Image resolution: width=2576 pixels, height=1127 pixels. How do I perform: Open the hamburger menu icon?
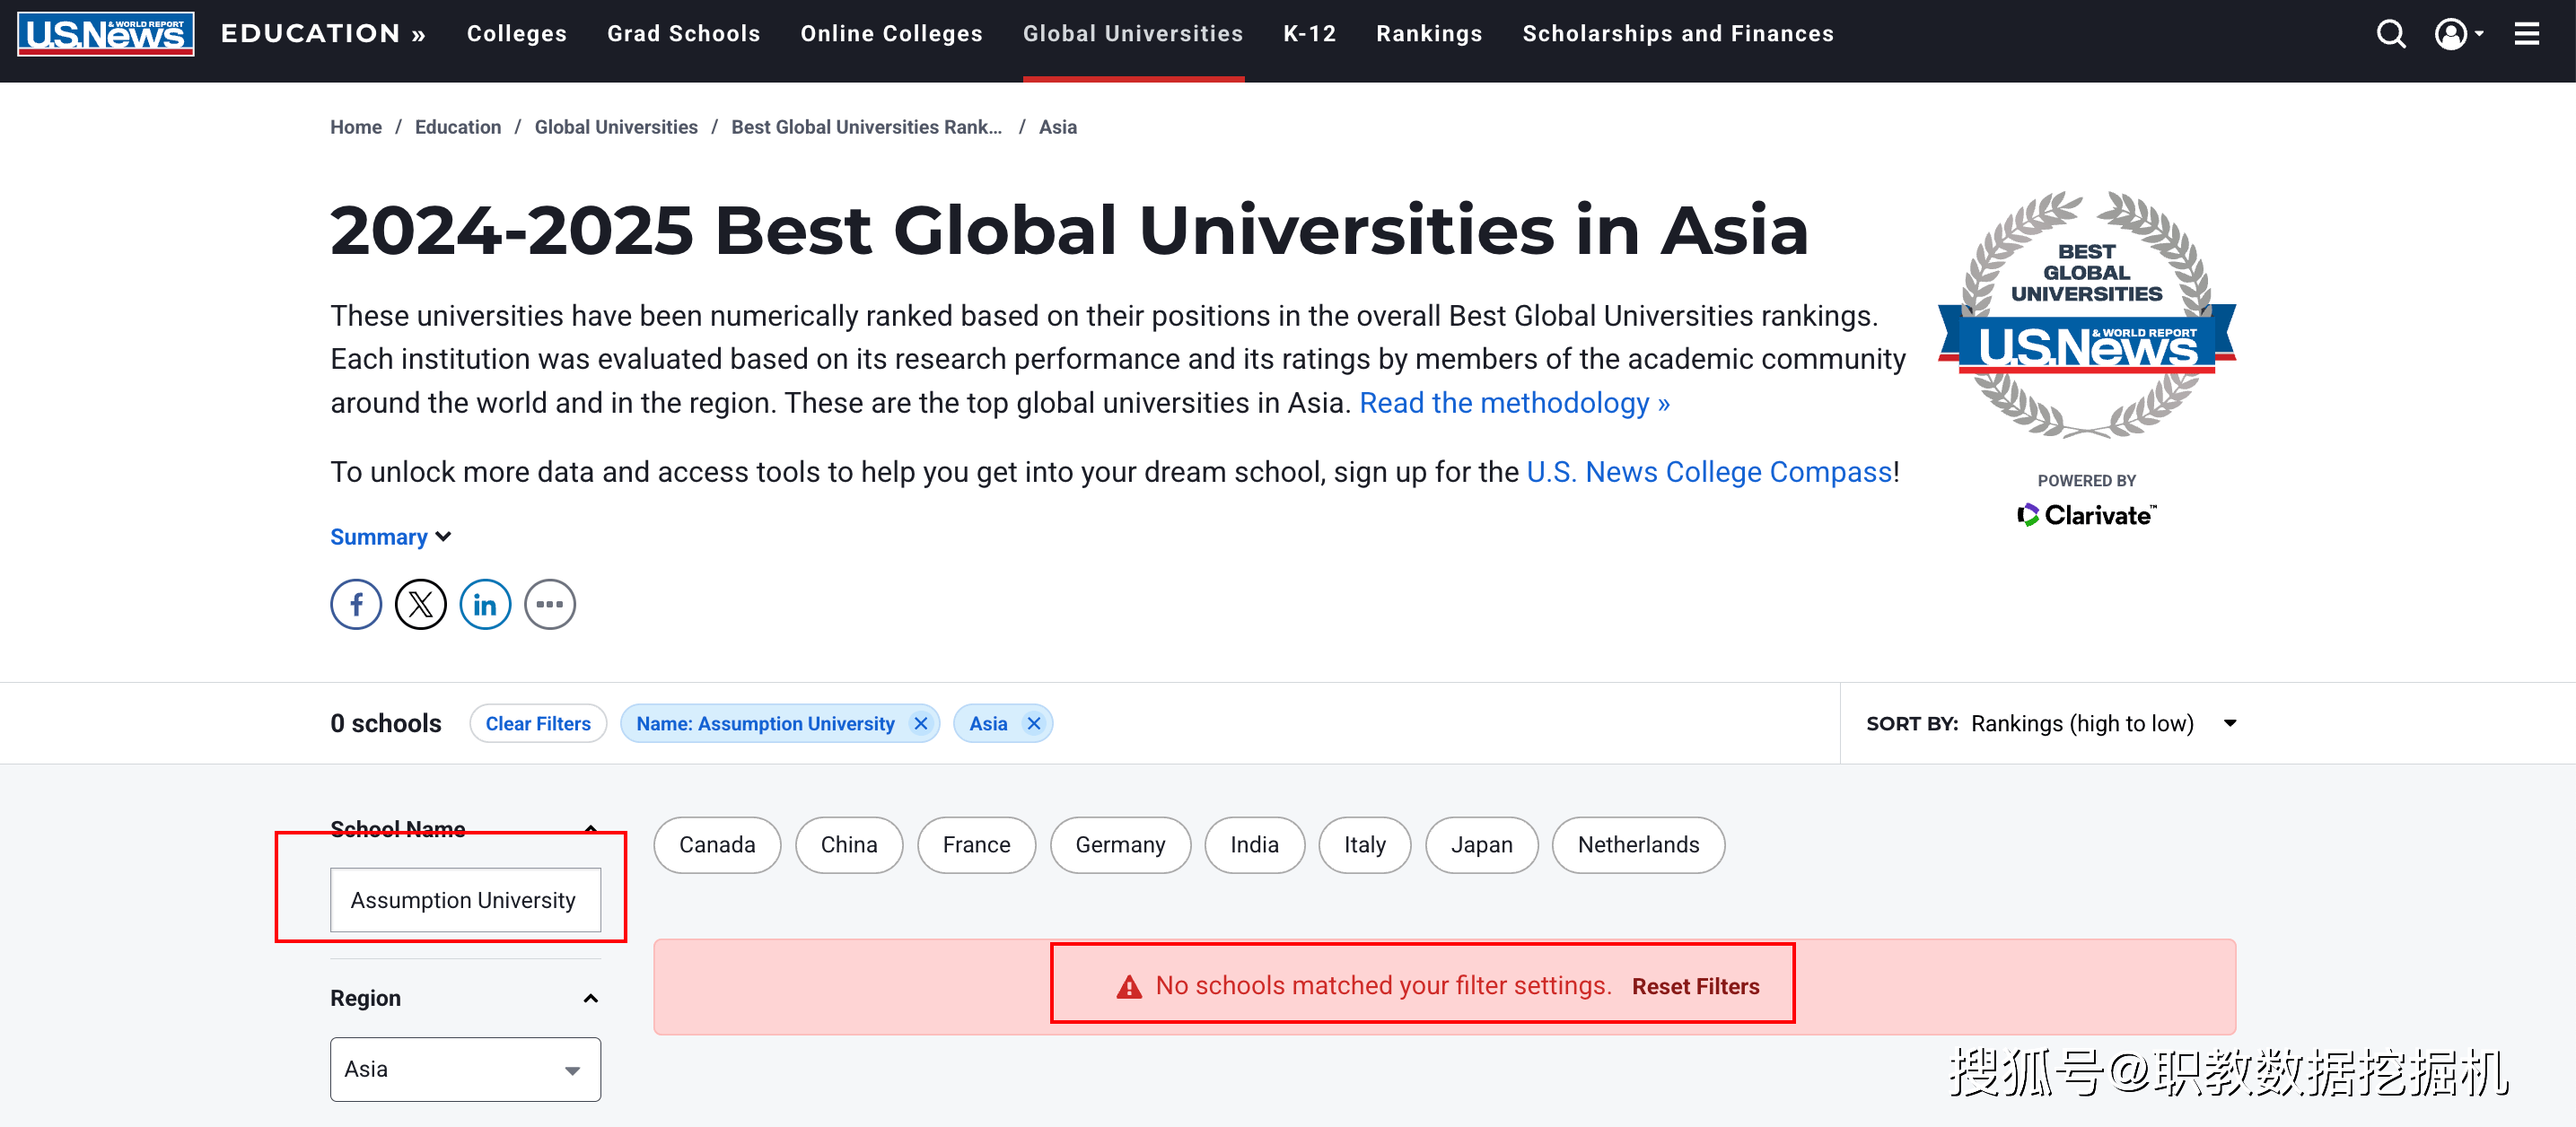point(2526,34)
